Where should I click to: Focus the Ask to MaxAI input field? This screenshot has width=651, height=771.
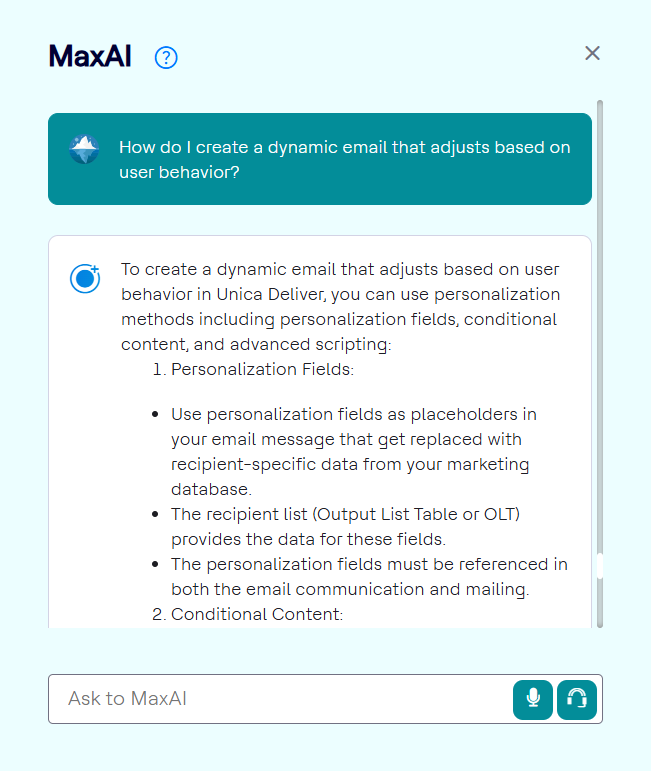tap(280, 699)
